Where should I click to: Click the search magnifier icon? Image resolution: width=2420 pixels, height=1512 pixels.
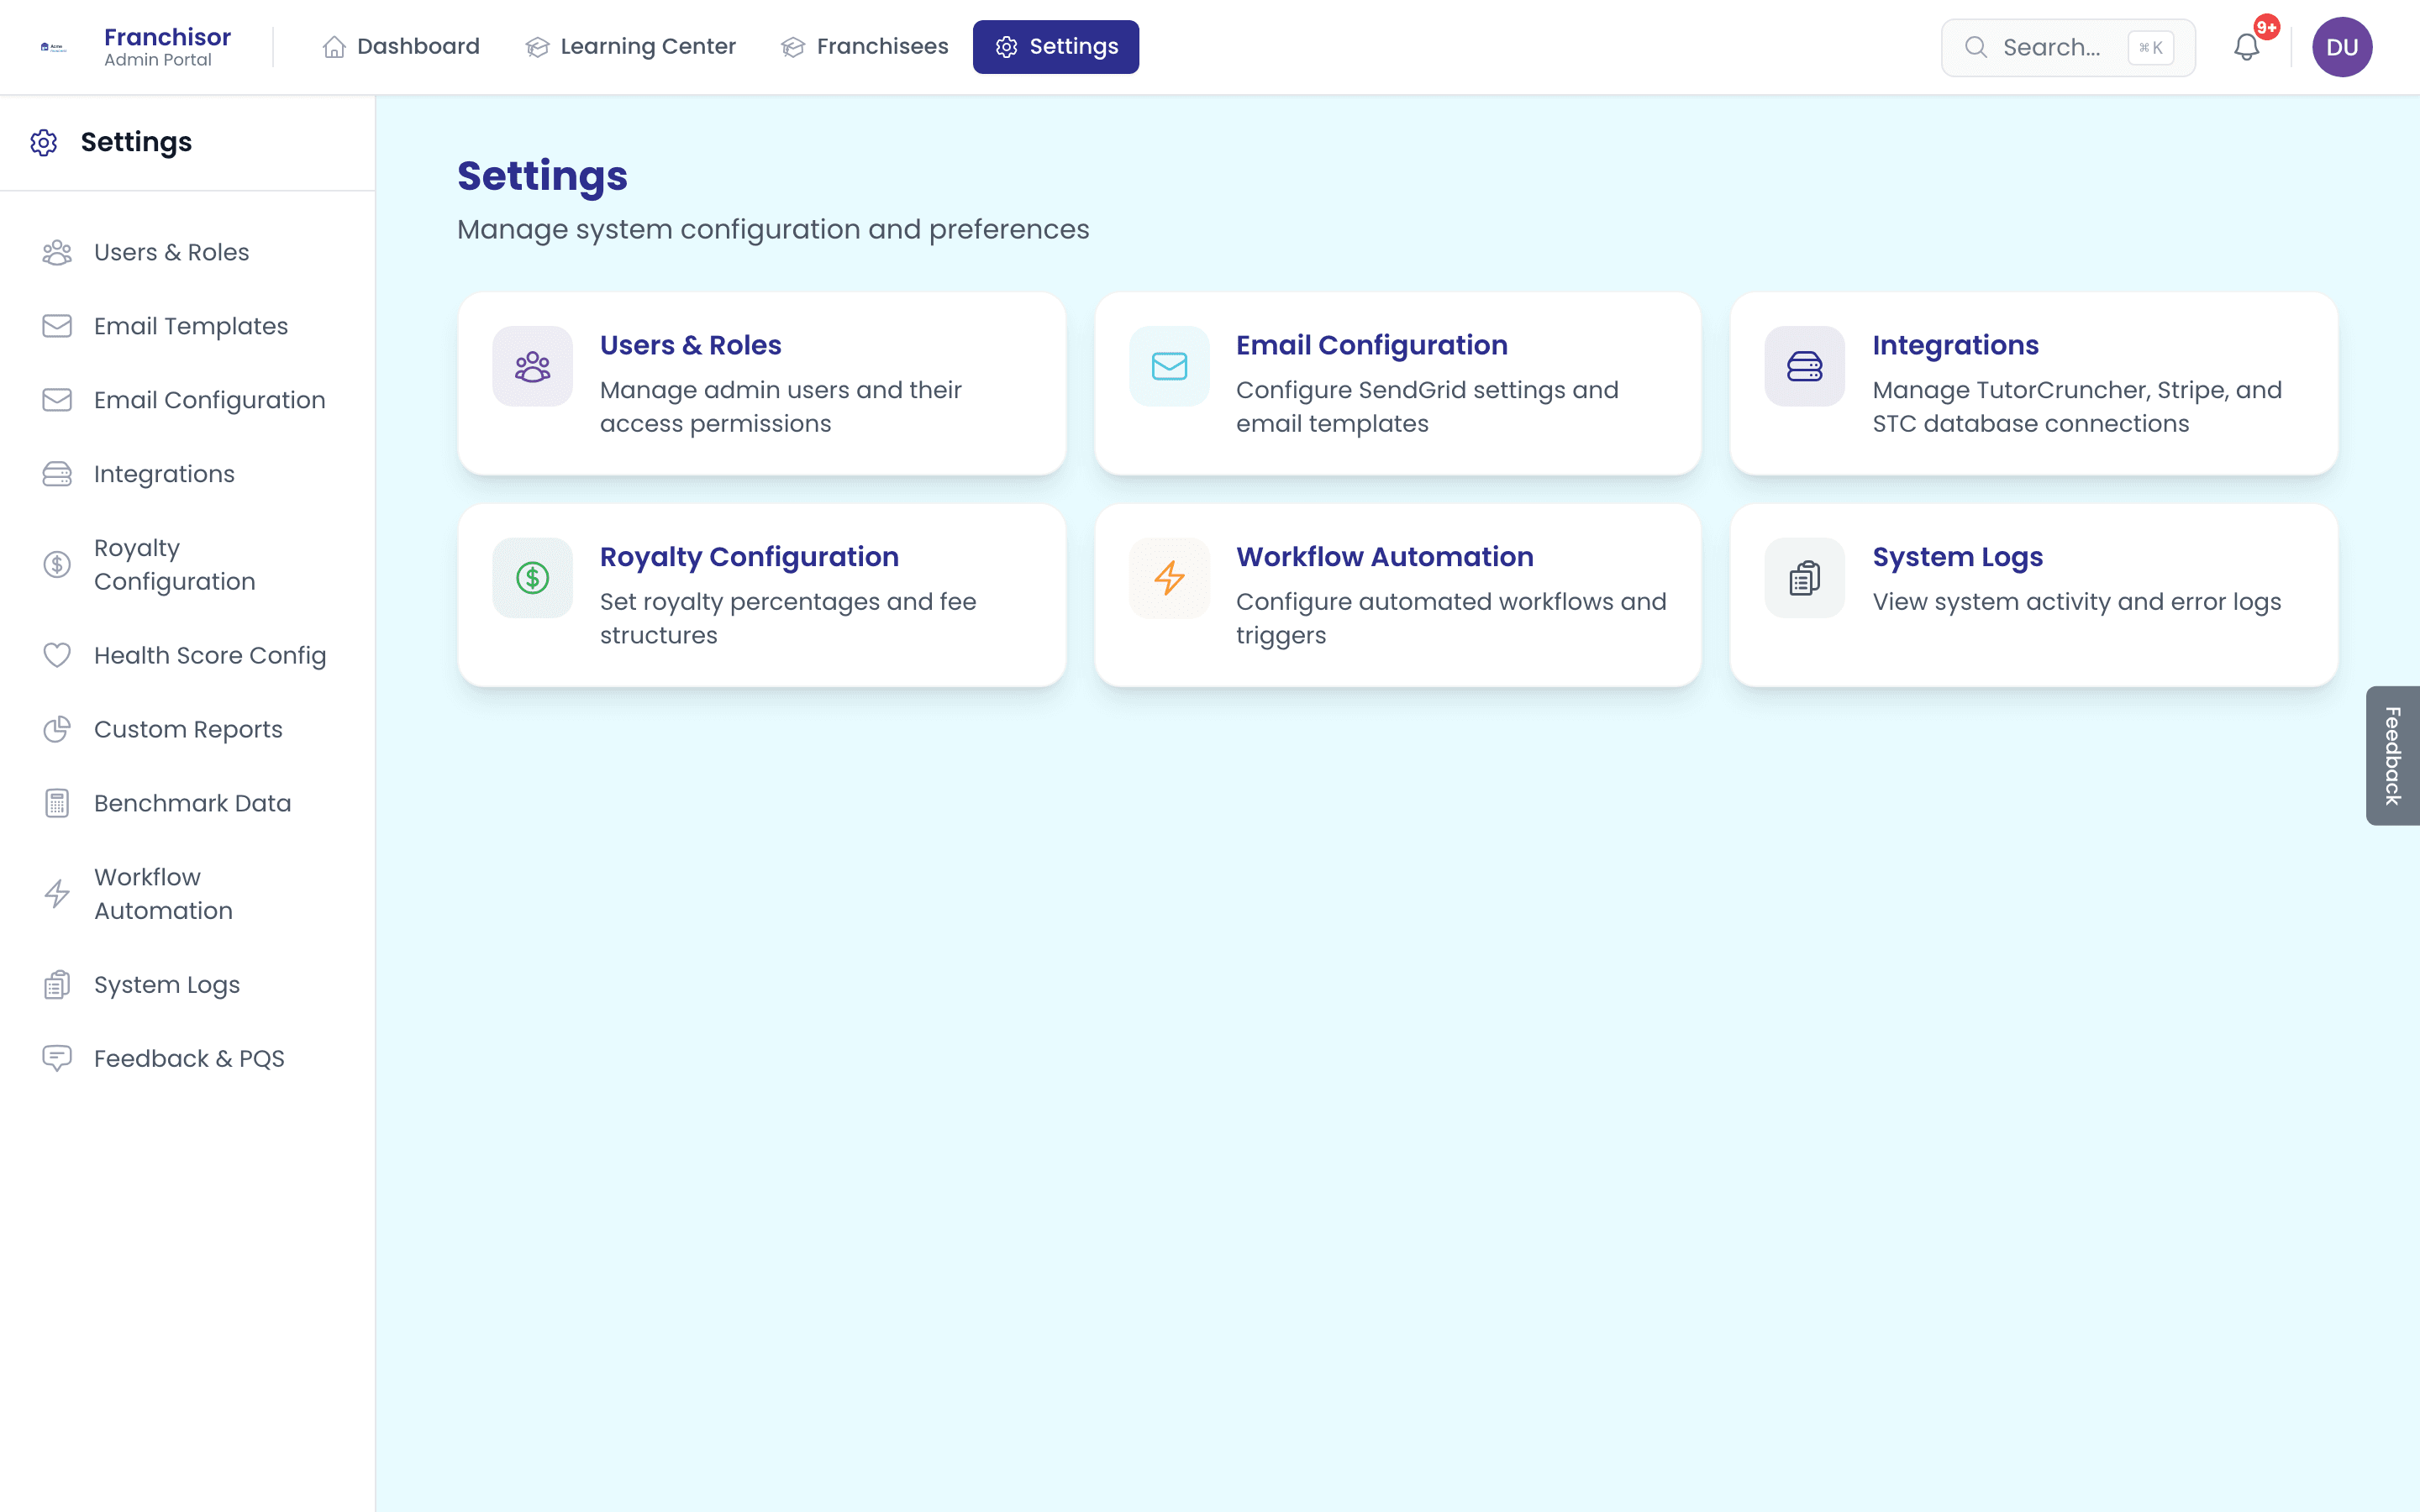click(1975, 47)
